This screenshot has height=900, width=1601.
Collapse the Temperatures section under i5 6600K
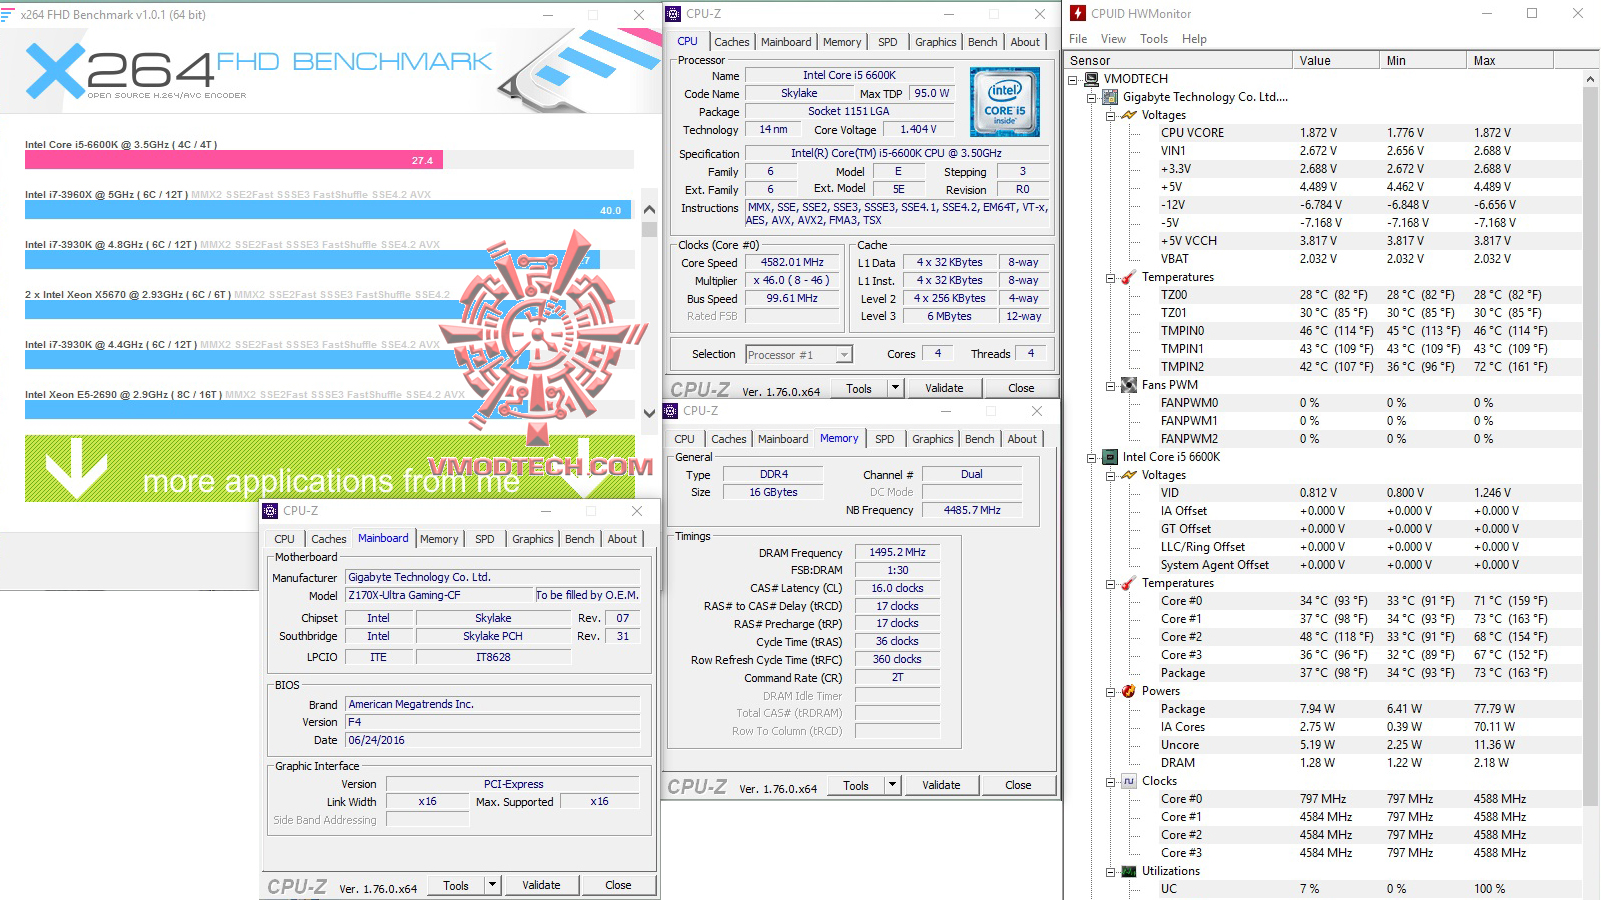1111,583
